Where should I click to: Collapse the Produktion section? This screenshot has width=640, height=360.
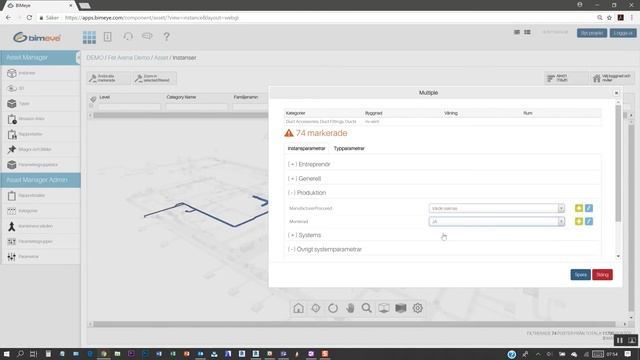coord(307,193)
